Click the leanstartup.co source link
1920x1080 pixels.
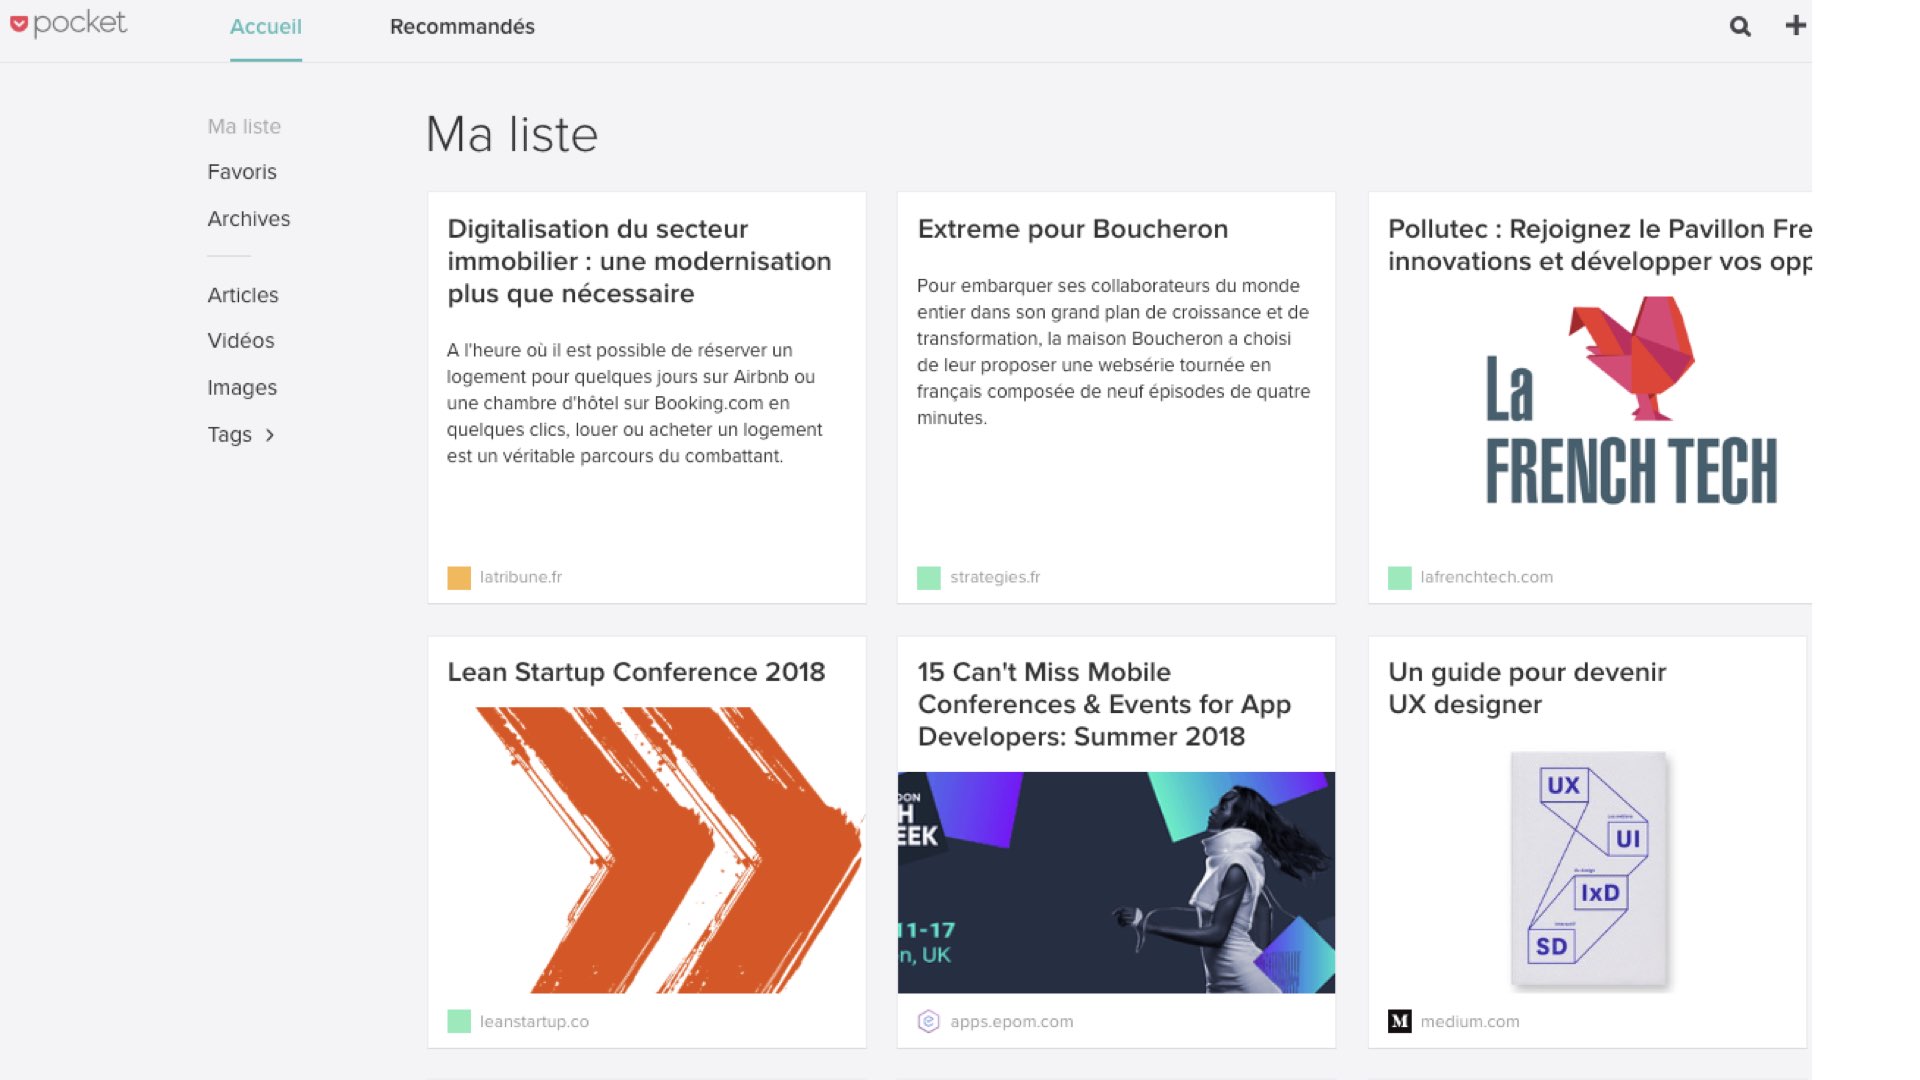(x=534, y=1021)
